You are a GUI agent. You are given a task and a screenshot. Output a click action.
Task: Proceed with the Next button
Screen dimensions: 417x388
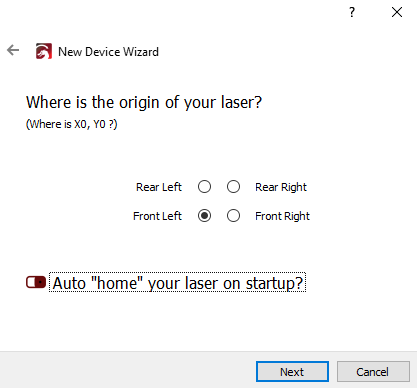pyautogui.click(x=292, y=372)
